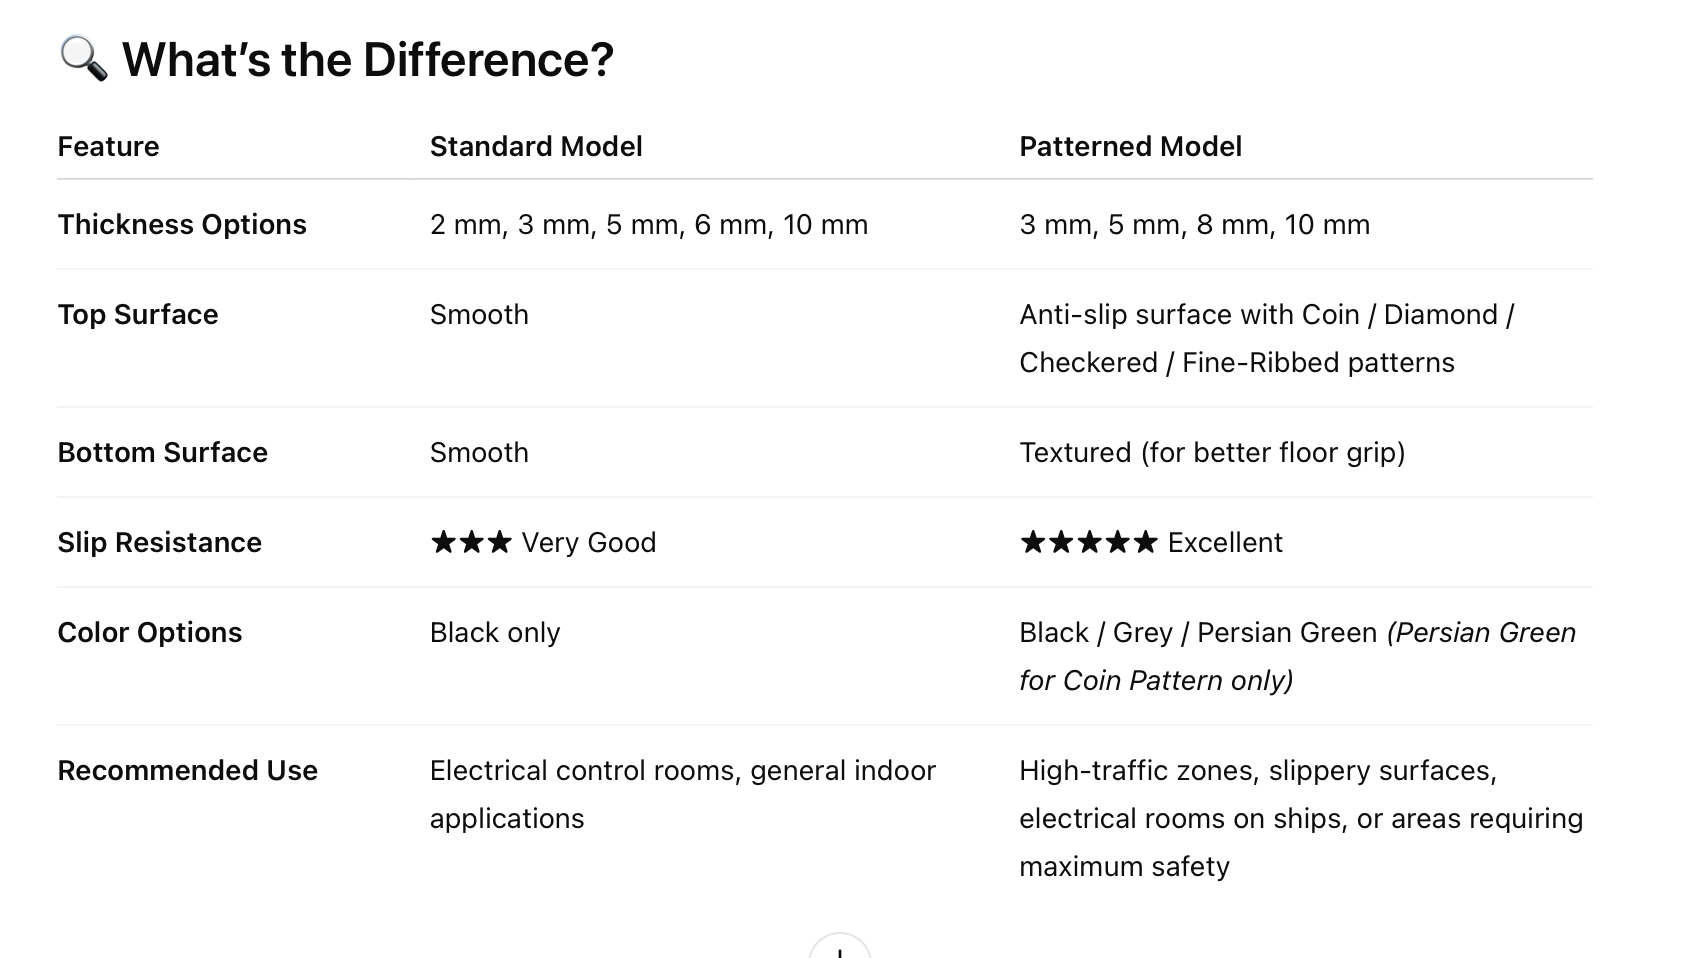Click the 'Black only' cell
The image size is (1684, 958).
[495, 632]
